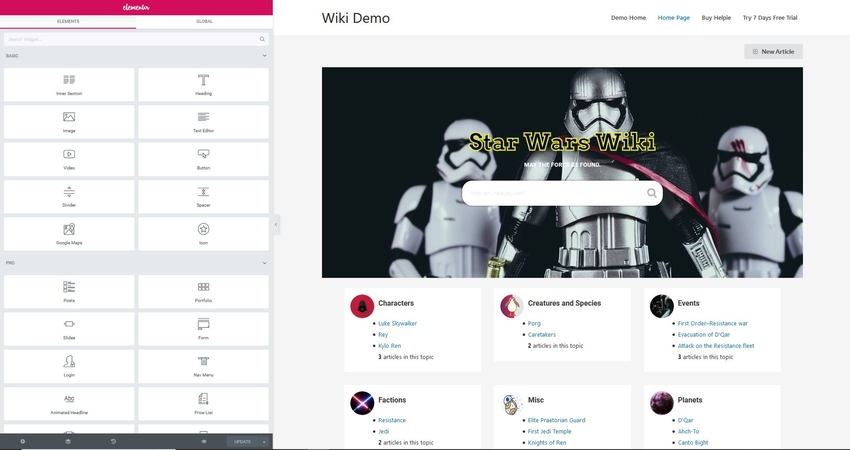The height and width of the screenshot is (450, 850).
Task: Pick the Button widget
Action: click(203, 159)
